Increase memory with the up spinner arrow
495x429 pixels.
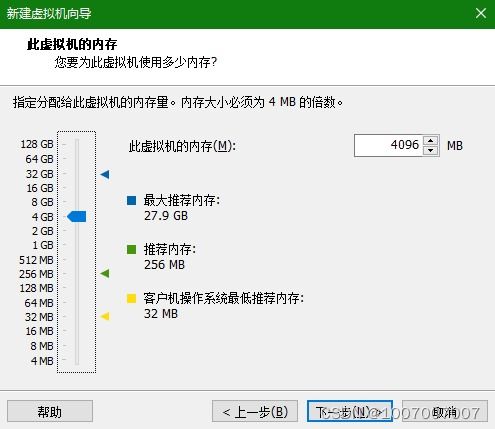coord(431,140)
